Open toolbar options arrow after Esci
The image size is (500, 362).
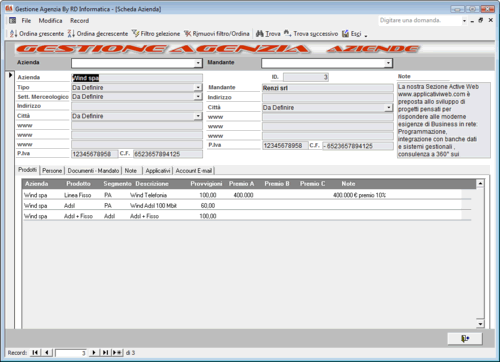pos(366,35)
